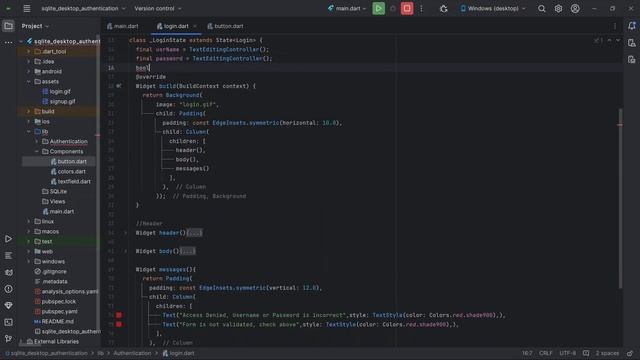Expand the android folder
640x360 pixels.
[29, 71]
